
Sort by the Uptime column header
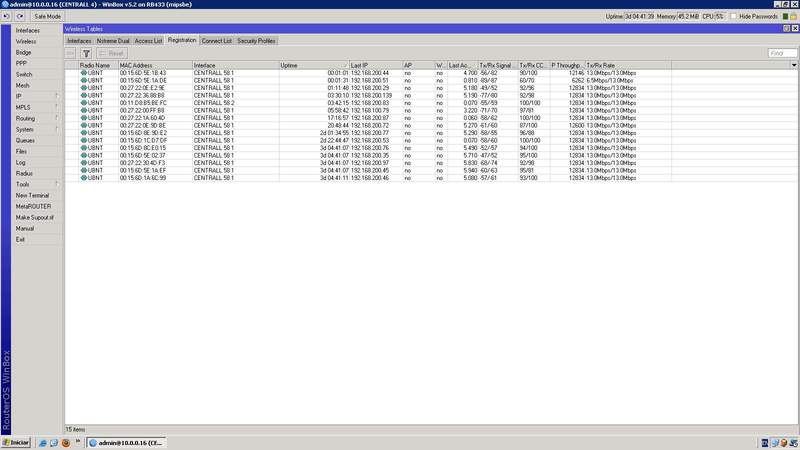[314, 65]
